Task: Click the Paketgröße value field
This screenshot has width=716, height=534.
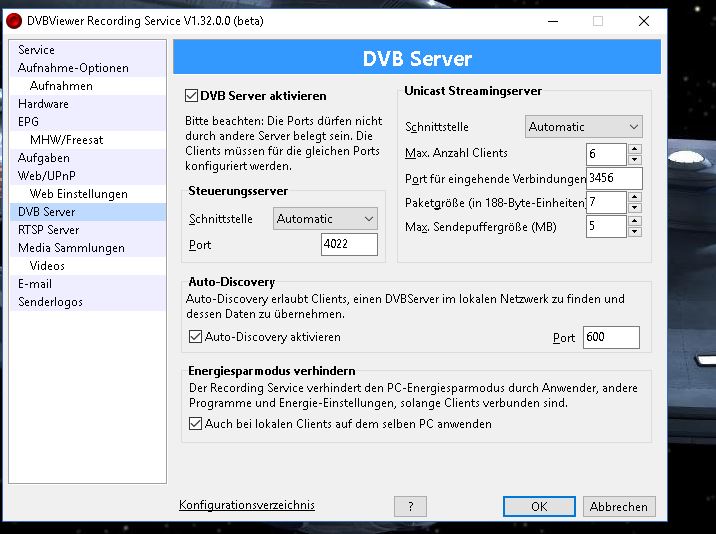Action: tap(606, 202)
